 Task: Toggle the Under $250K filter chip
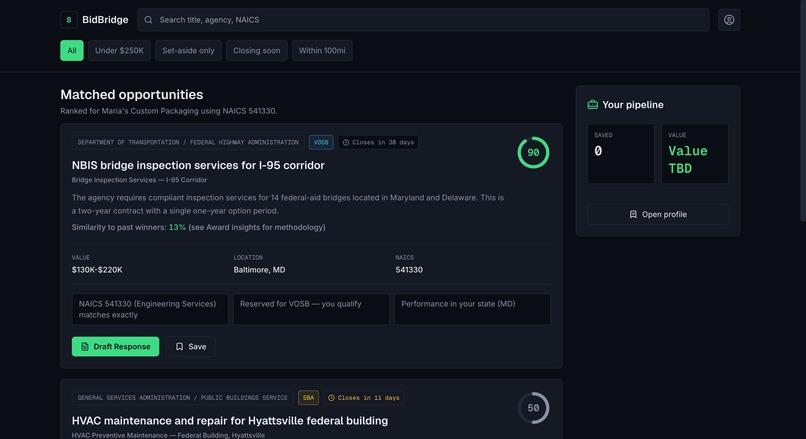(x=119, y=50)
